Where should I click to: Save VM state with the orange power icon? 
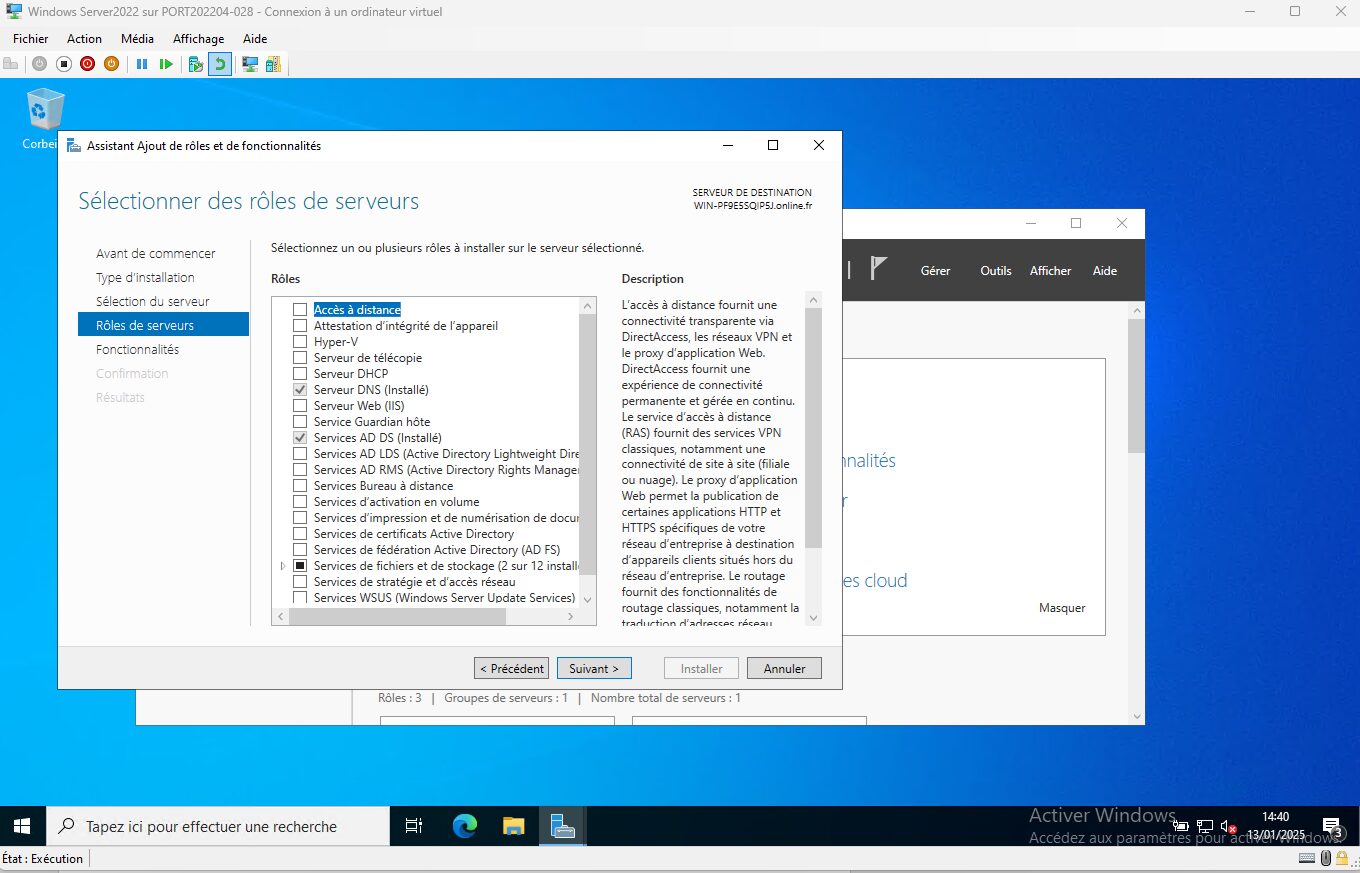111,64
